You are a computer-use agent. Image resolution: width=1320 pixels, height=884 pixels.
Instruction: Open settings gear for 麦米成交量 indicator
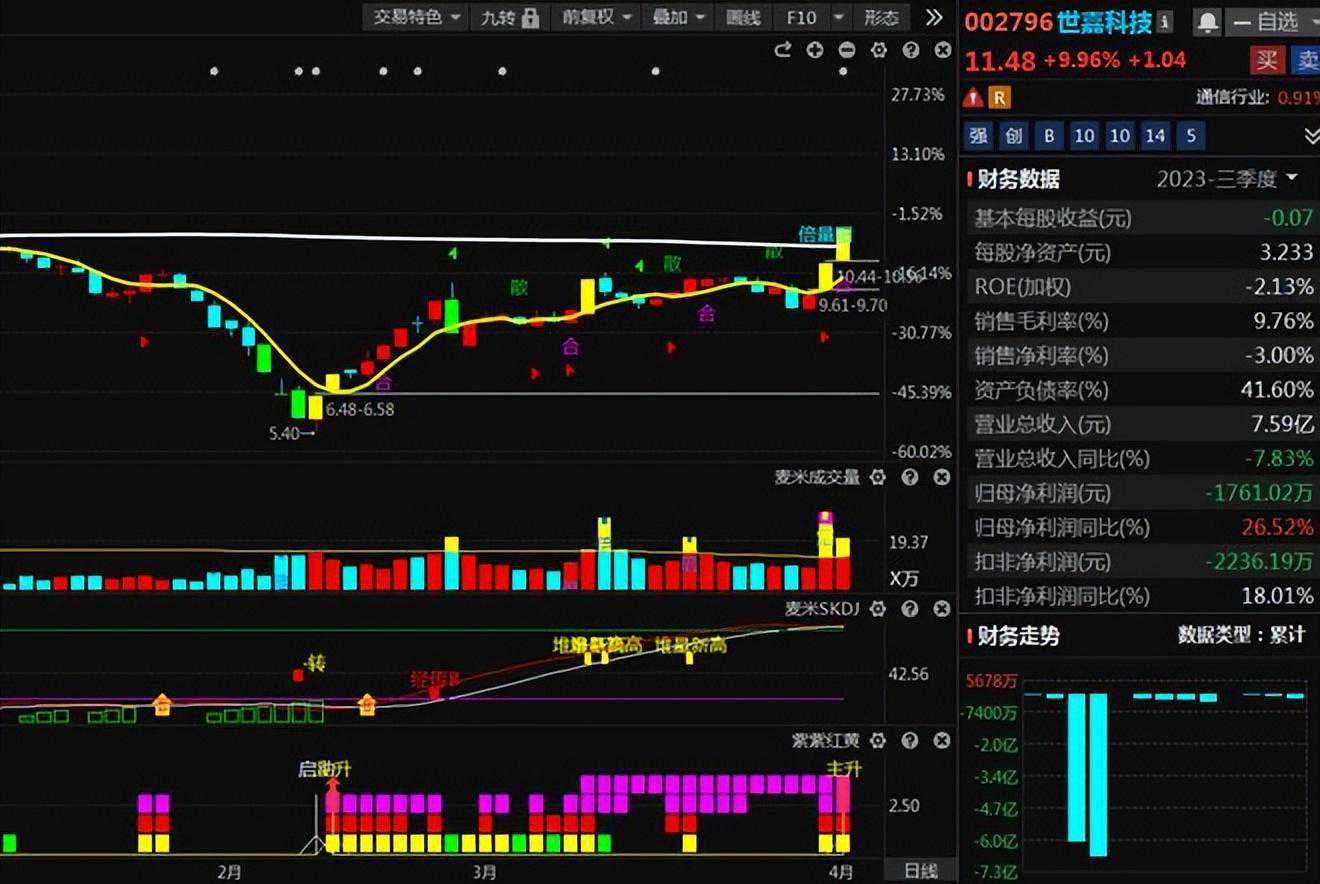(x=878, y=478)
